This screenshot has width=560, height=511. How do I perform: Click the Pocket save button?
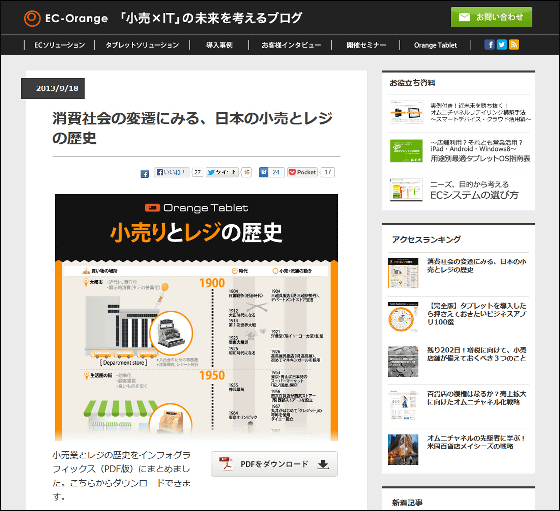302,172
